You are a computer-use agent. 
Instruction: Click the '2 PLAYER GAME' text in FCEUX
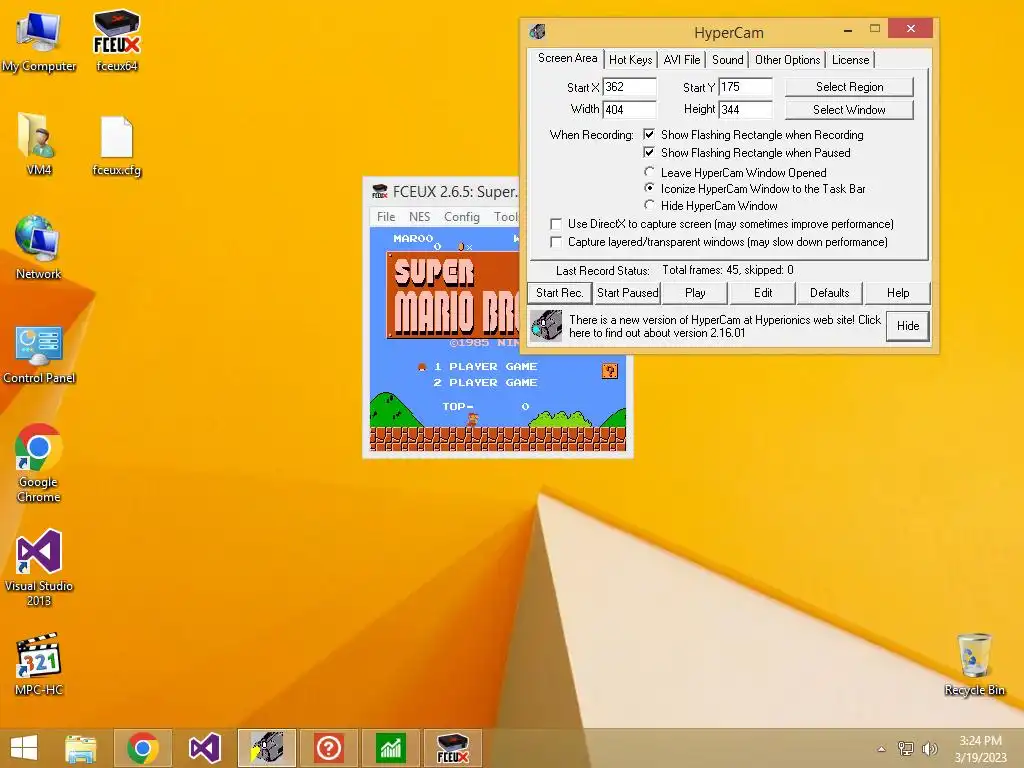point(485,383)
